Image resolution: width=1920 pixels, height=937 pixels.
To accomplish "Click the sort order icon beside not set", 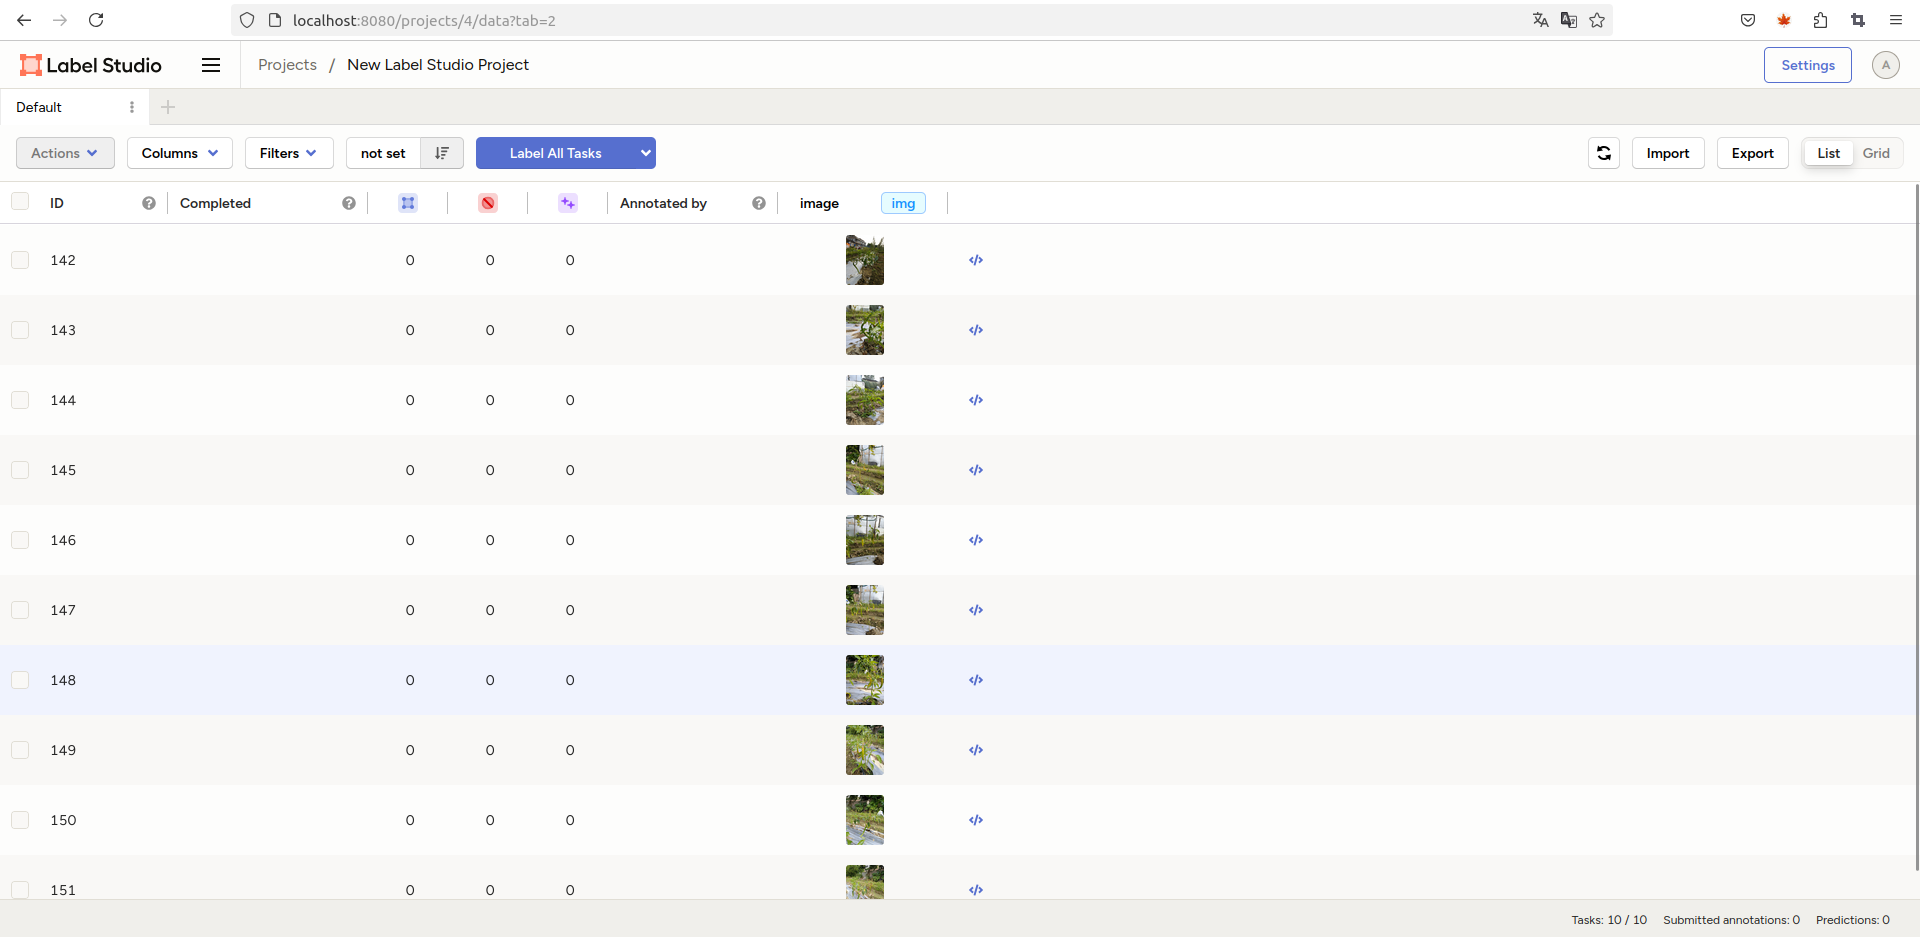I will pos(442,153).
